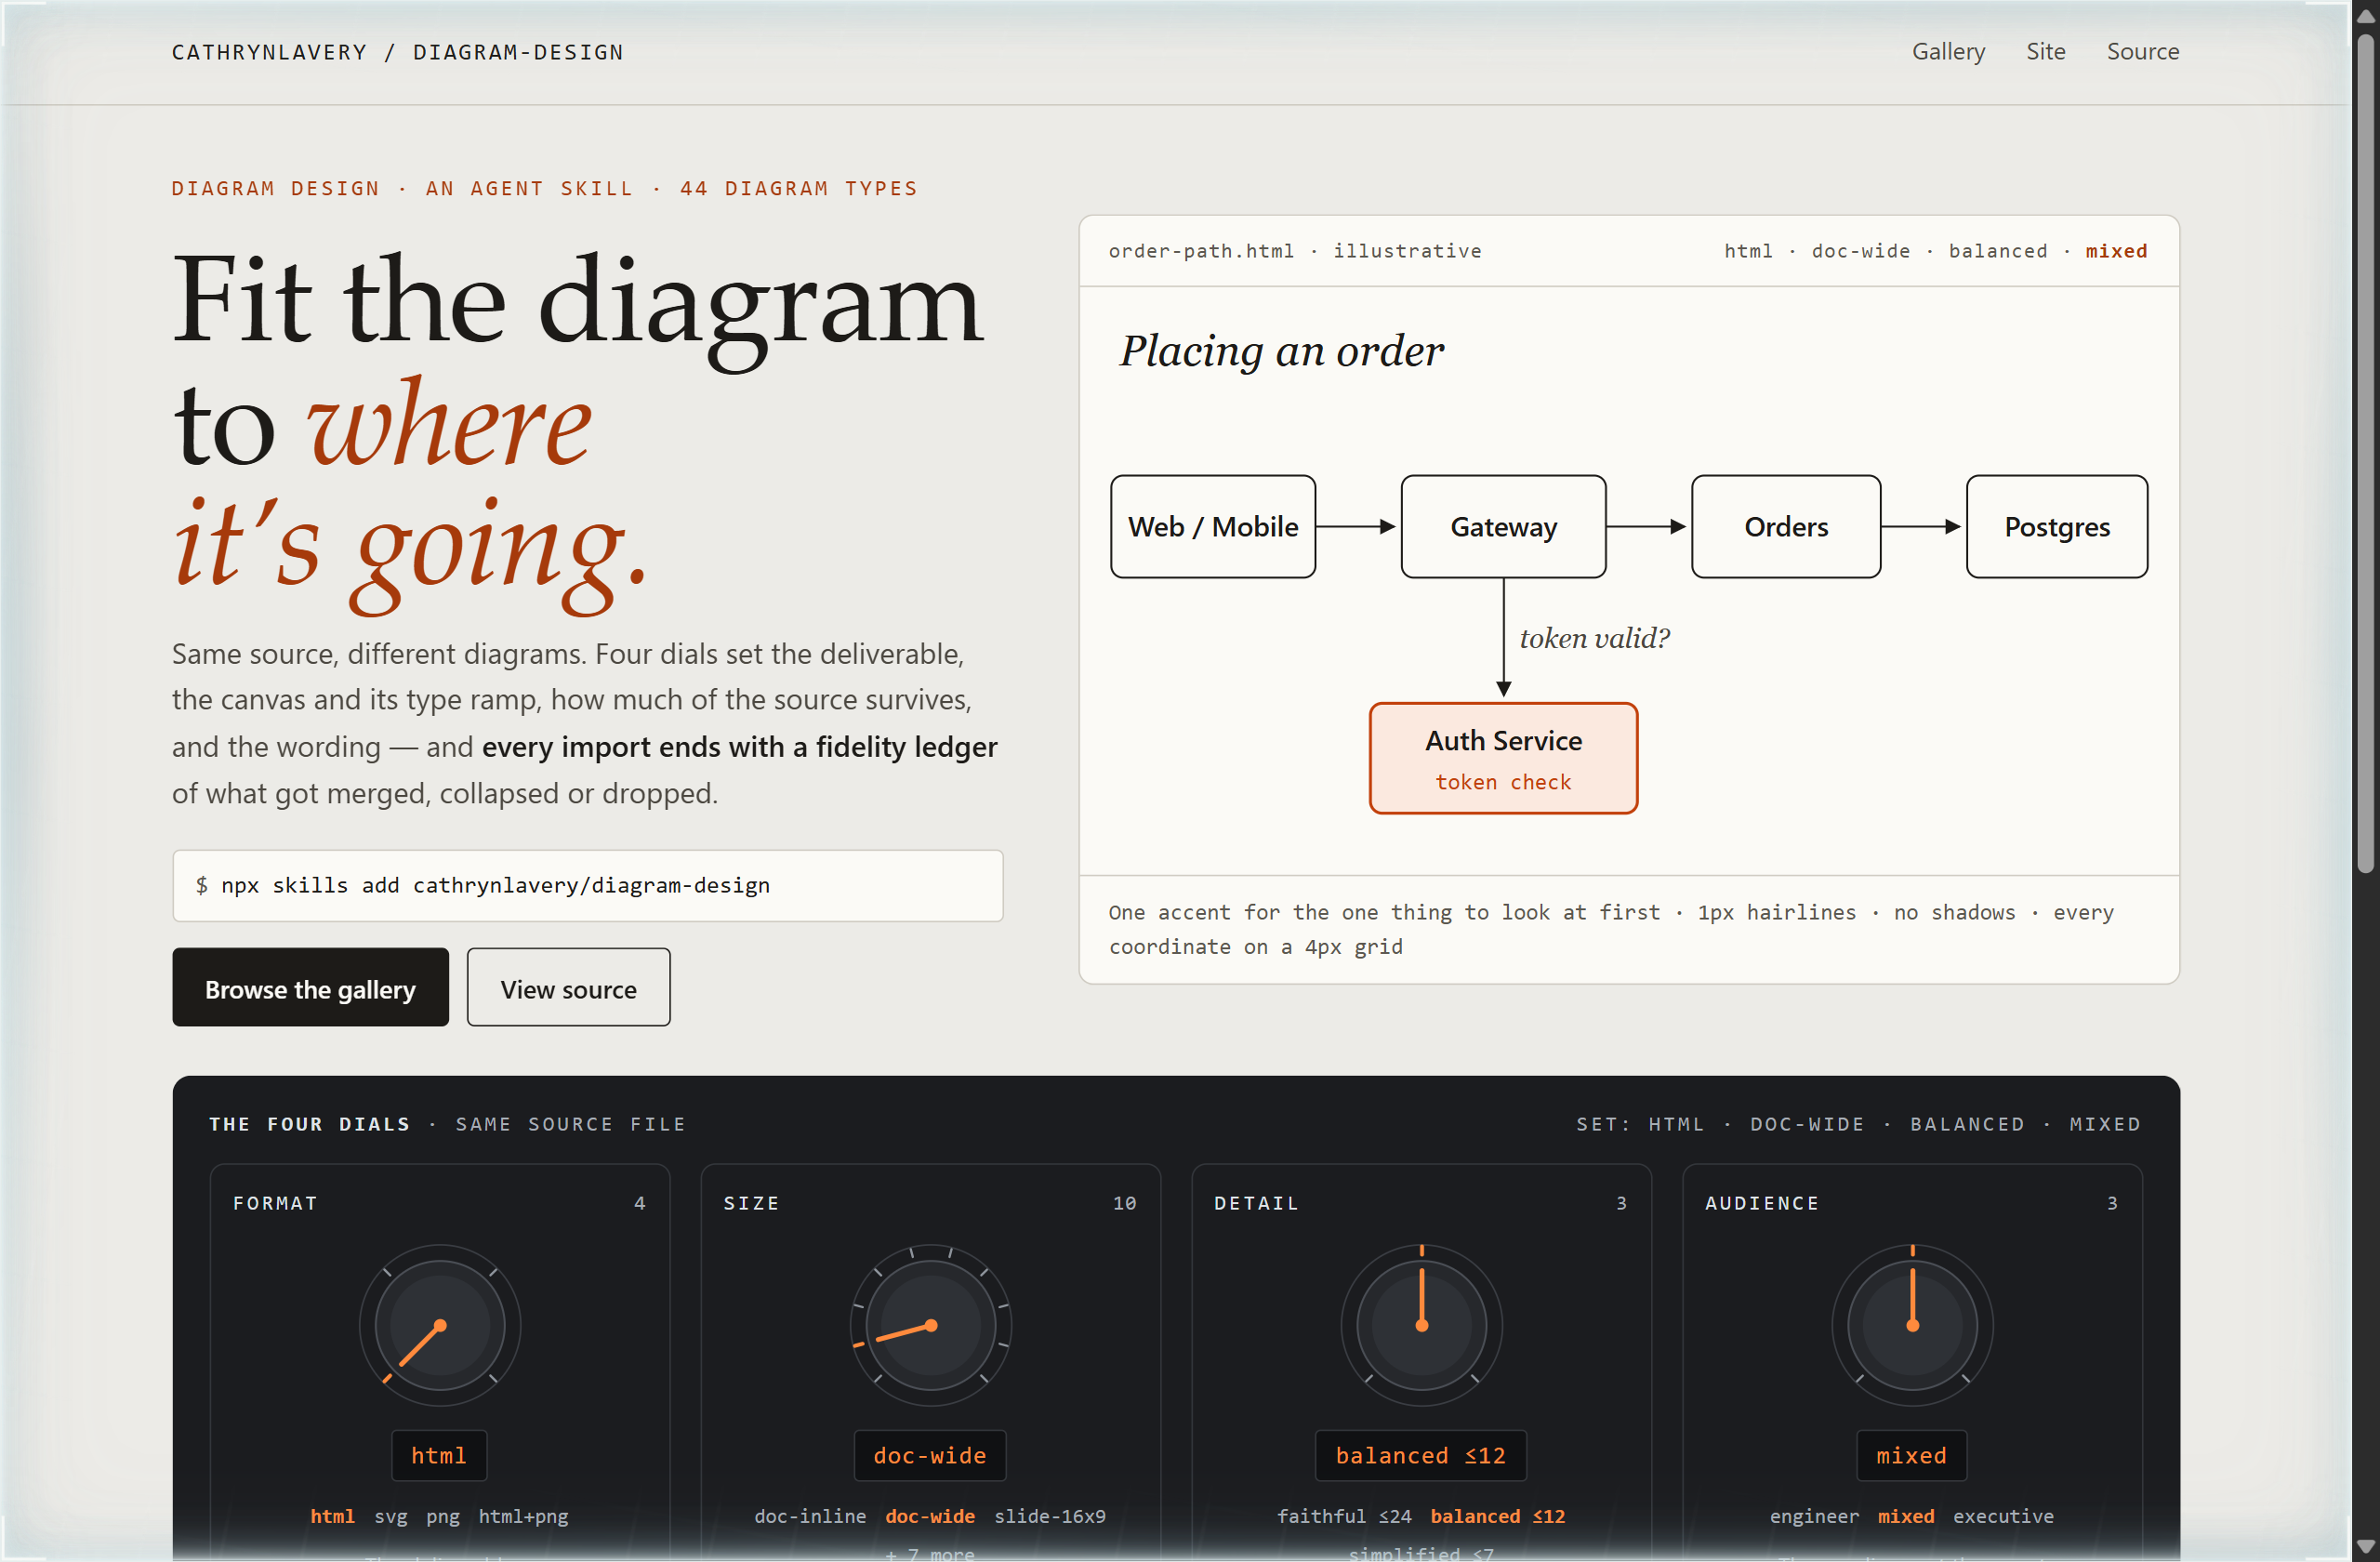The height and width of the screenshot is (1562, 2380).
Task: Click the Web / Mobile diagram node
Action: pyautogui.click(x=1213, y=526)
